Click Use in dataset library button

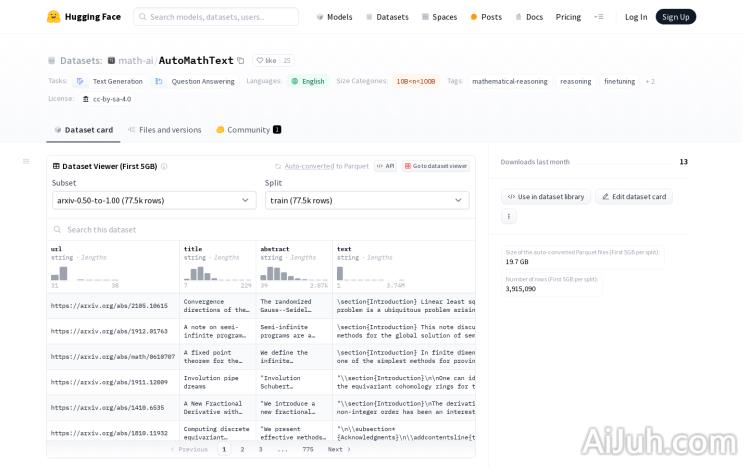tap(545, 197)
